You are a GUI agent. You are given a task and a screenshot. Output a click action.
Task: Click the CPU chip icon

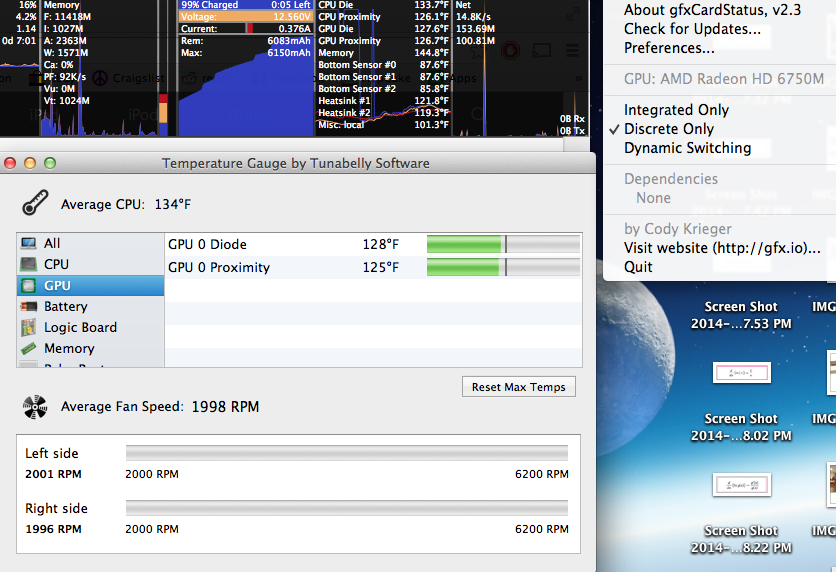pyautogui.click(x=29, y=264)
